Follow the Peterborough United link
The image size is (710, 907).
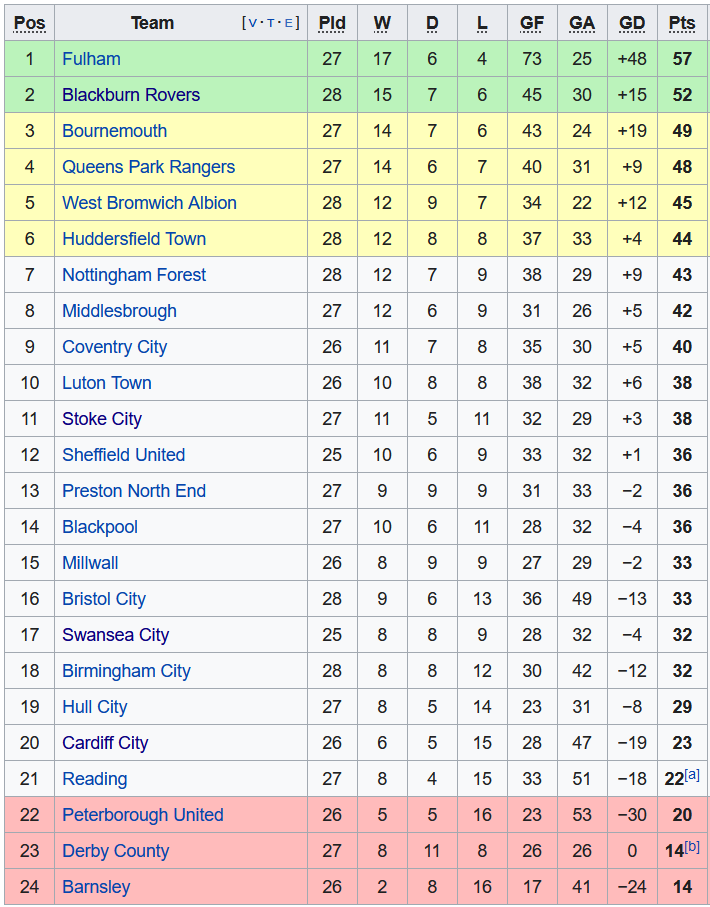coord(143,815)
